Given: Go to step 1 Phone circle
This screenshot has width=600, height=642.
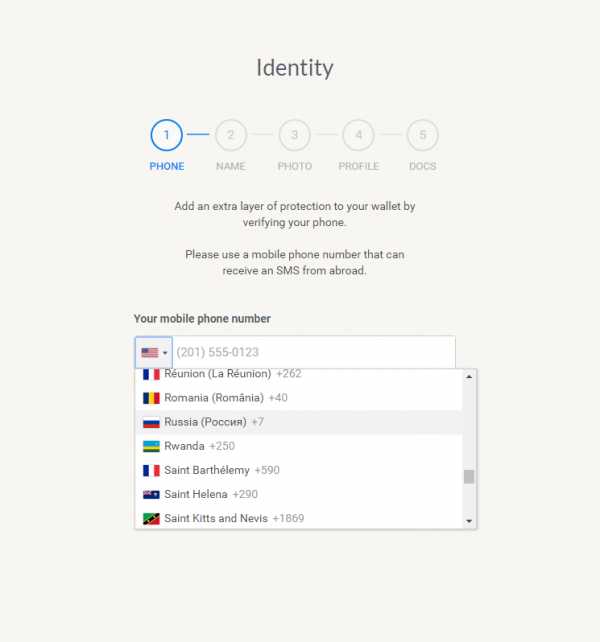Looking at the screenshot, I should (x=167, y=135).
